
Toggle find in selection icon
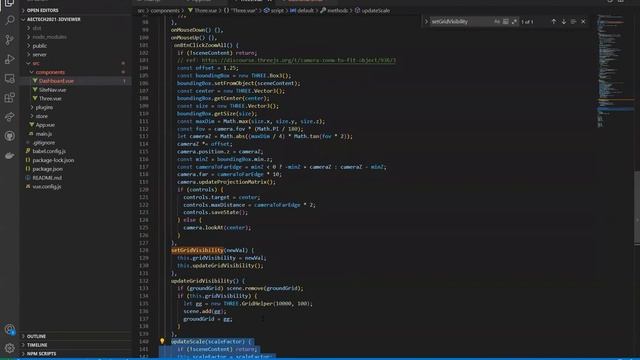573,22
